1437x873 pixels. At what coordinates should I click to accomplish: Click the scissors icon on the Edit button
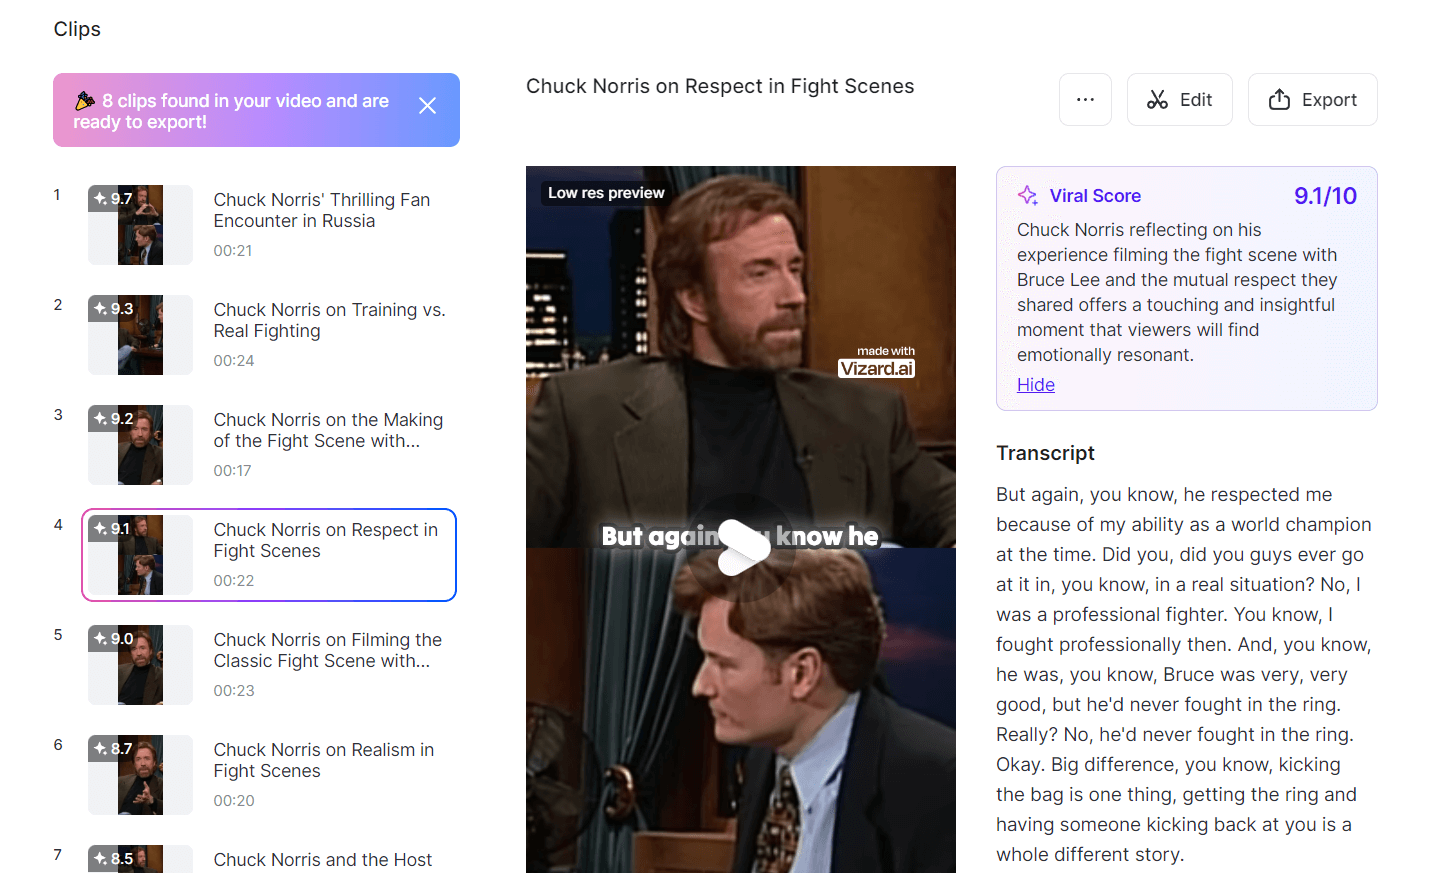click(1157, 99)
